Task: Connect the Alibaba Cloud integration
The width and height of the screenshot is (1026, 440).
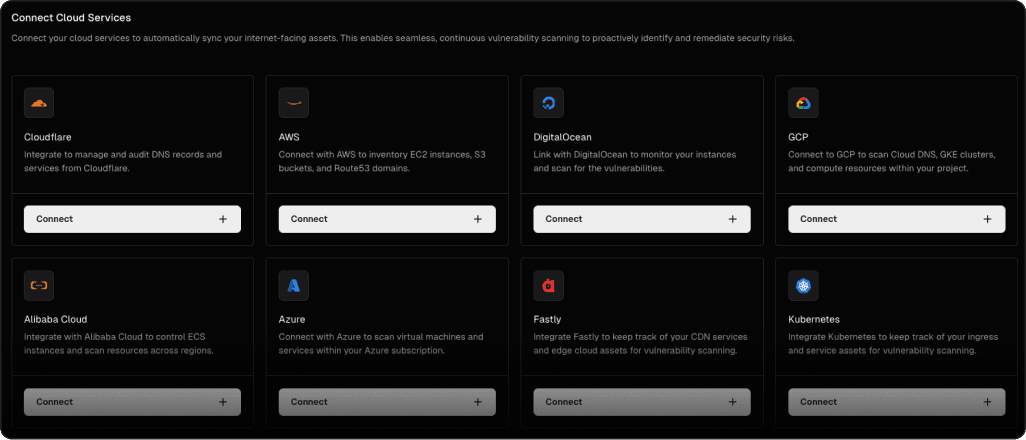Action: click(x=132, y=402)
